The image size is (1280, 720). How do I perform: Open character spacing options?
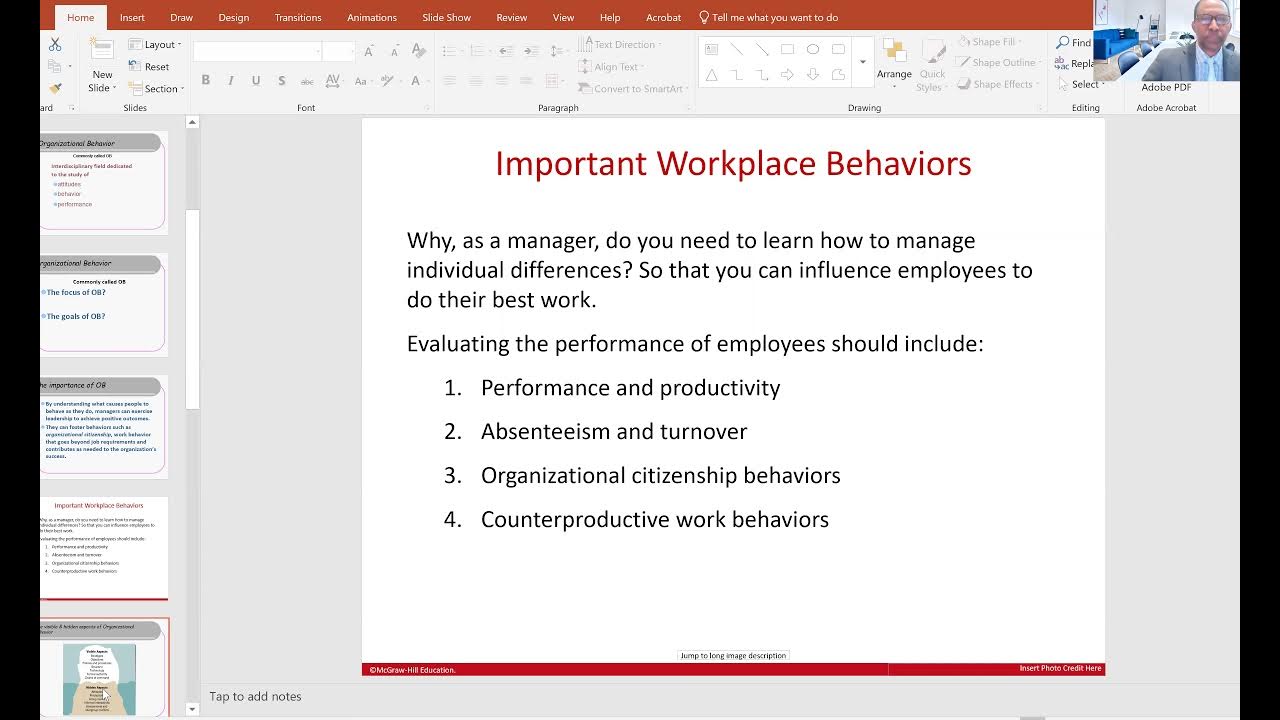tap(336, 81)
